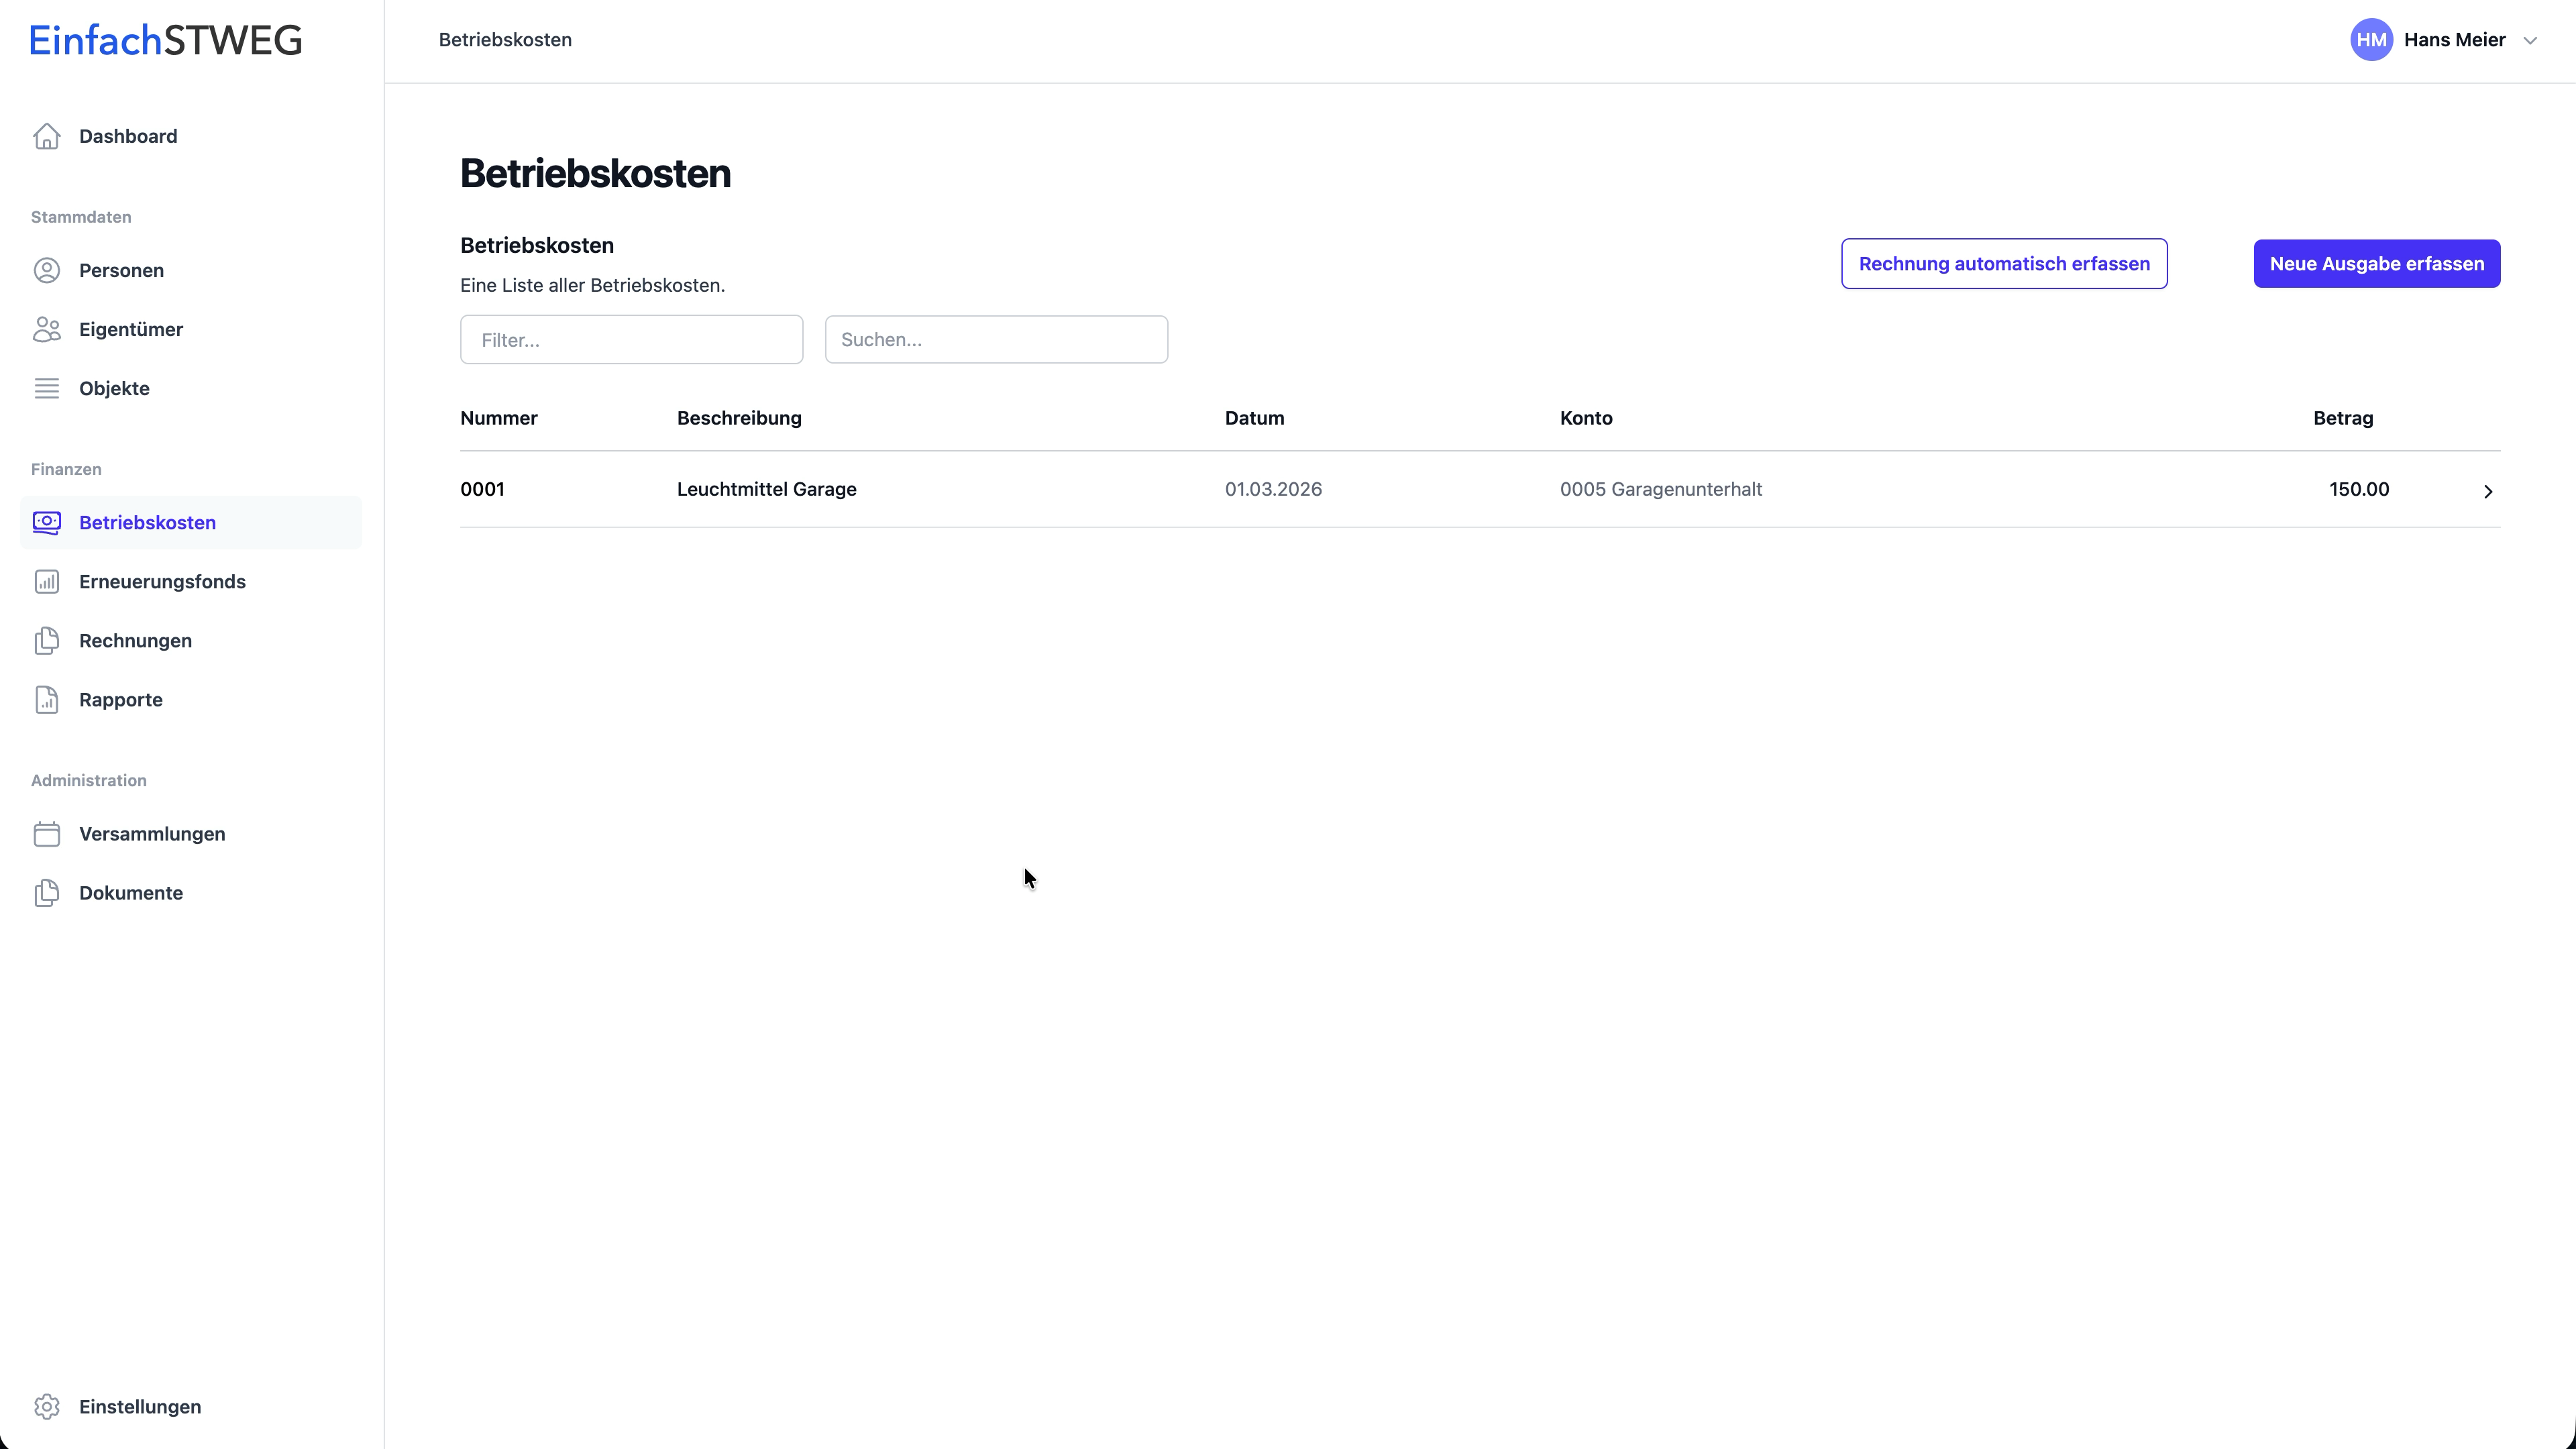Click Rechnung automatisch erfassen button
The image size is (2576, 1449).
click(2004, 264)
